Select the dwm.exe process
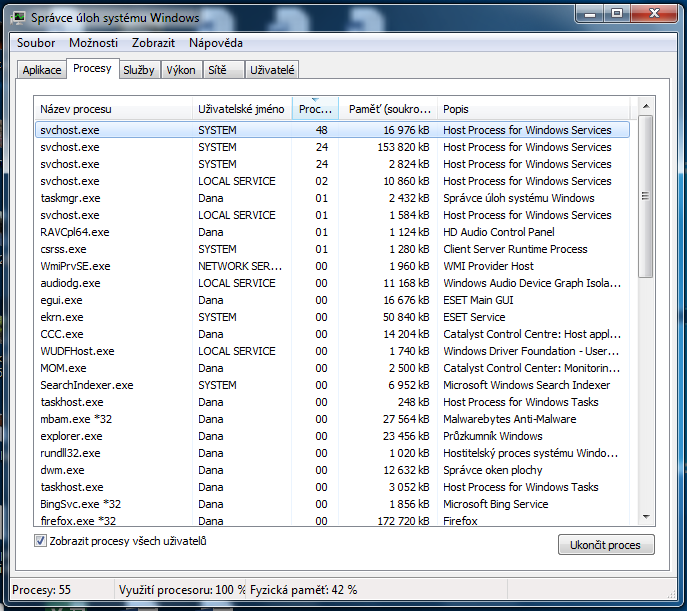 click(332, 470)
